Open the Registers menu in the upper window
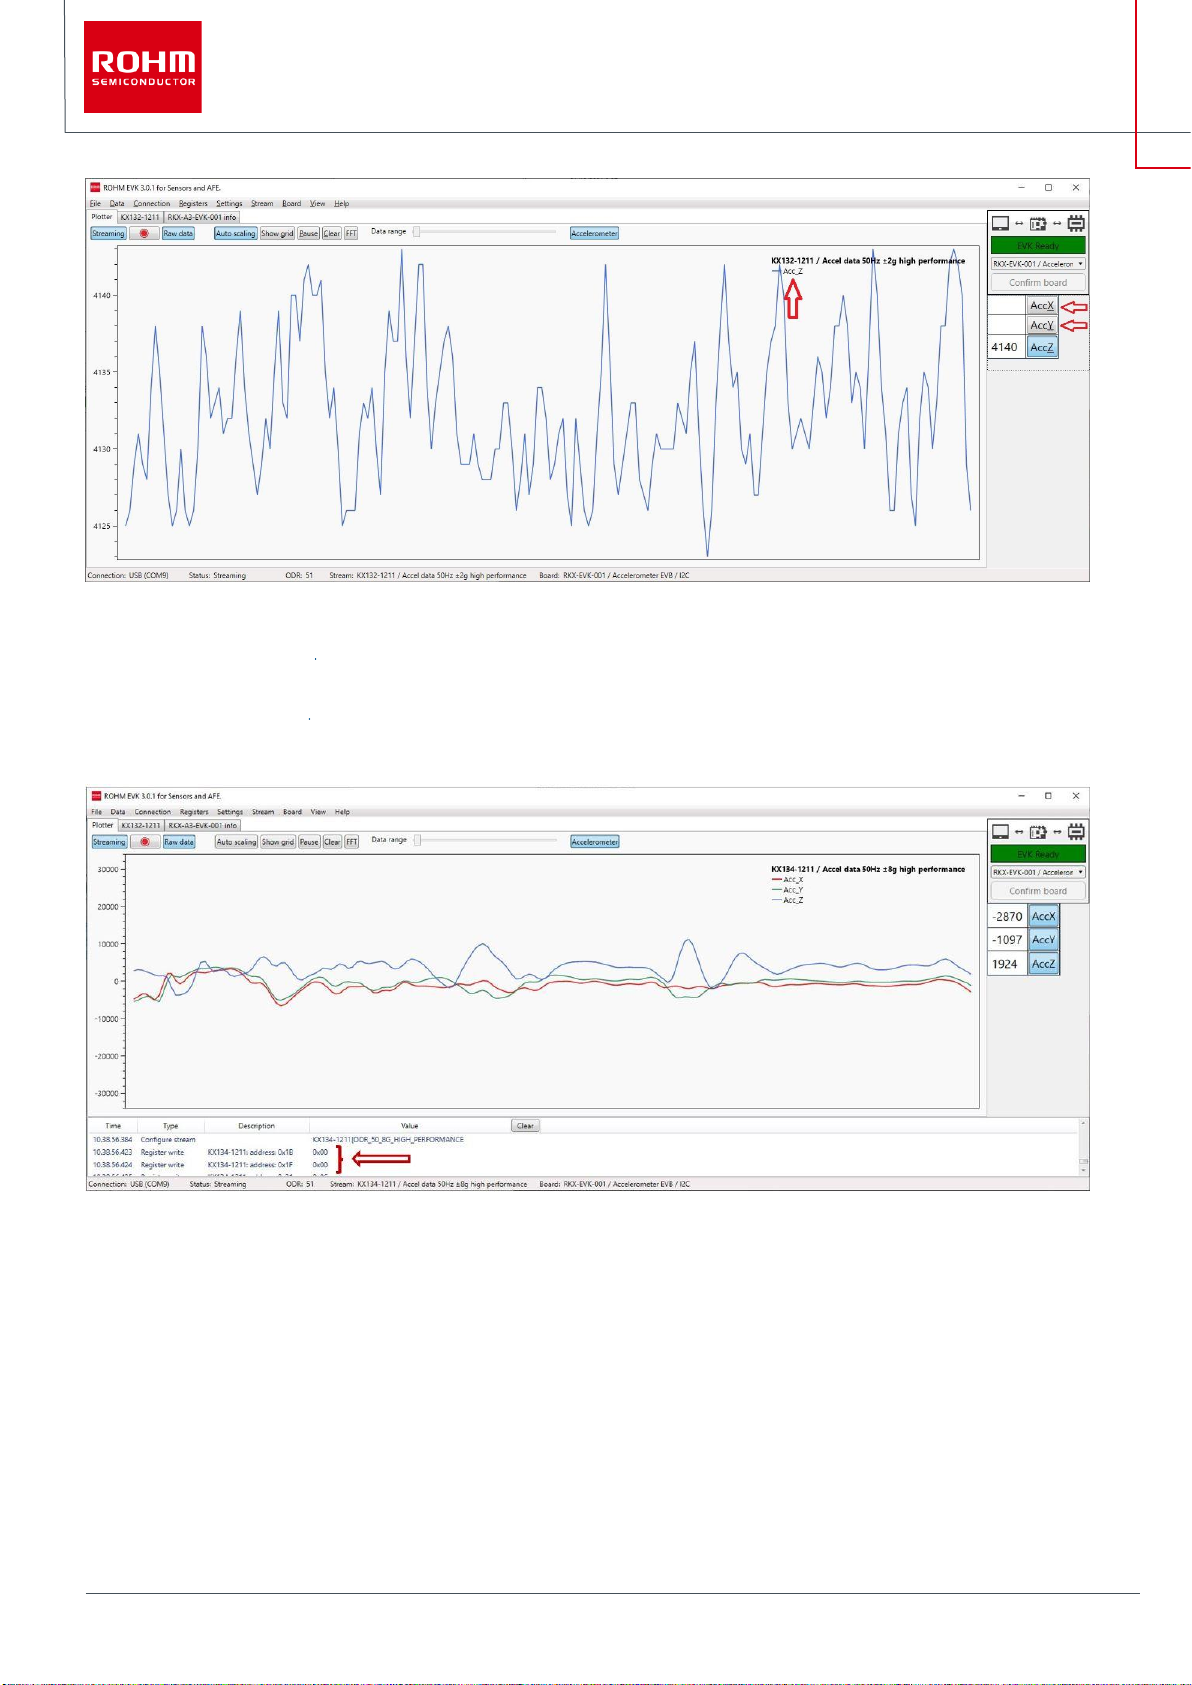The width and height of the screenshot is (1192, 1685). 193,203
